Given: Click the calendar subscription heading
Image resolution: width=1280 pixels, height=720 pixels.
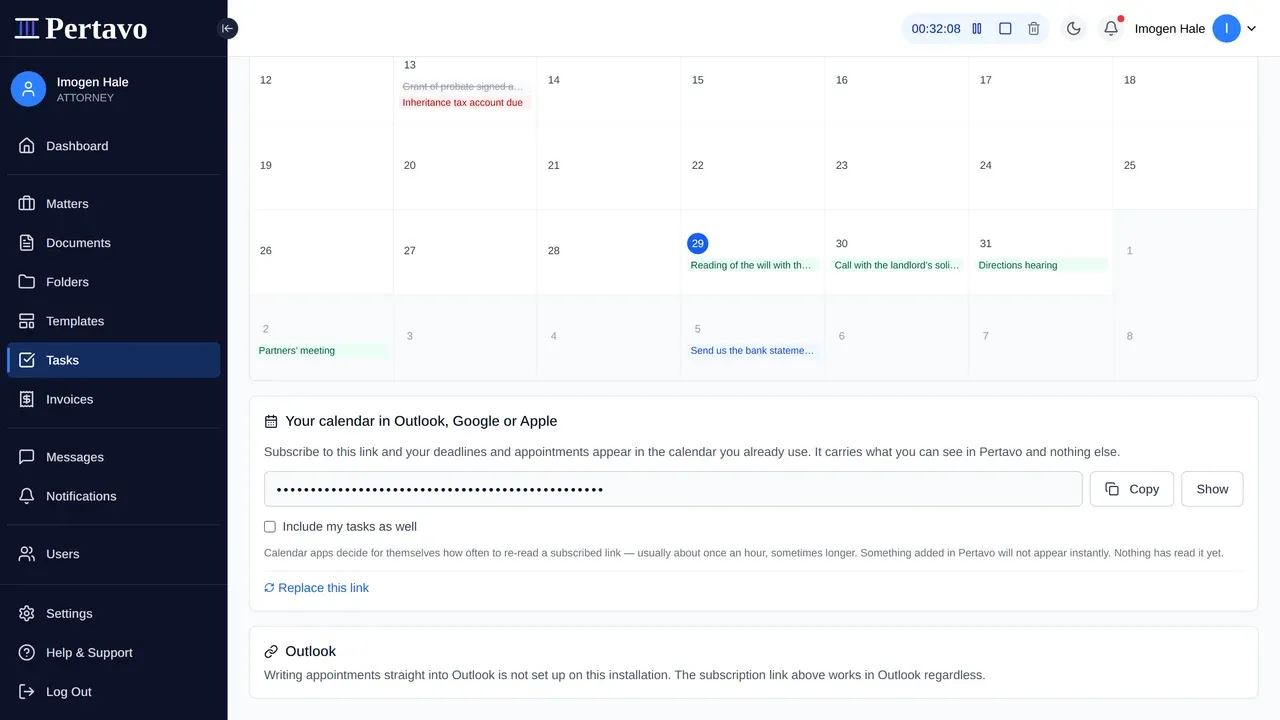Looking at the screenshot, I should [x=421, y=421].
